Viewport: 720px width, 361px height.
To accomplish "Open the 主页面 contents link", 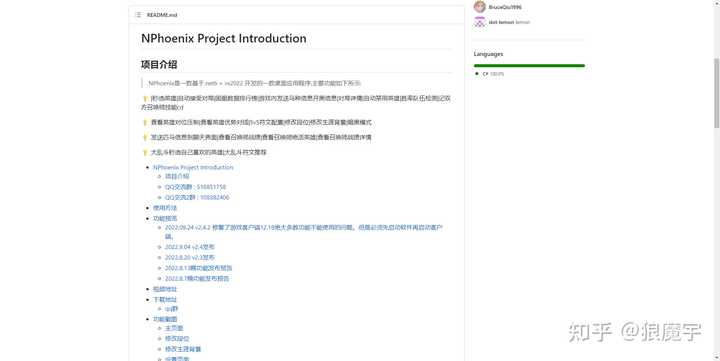I will tap(174, 328).
